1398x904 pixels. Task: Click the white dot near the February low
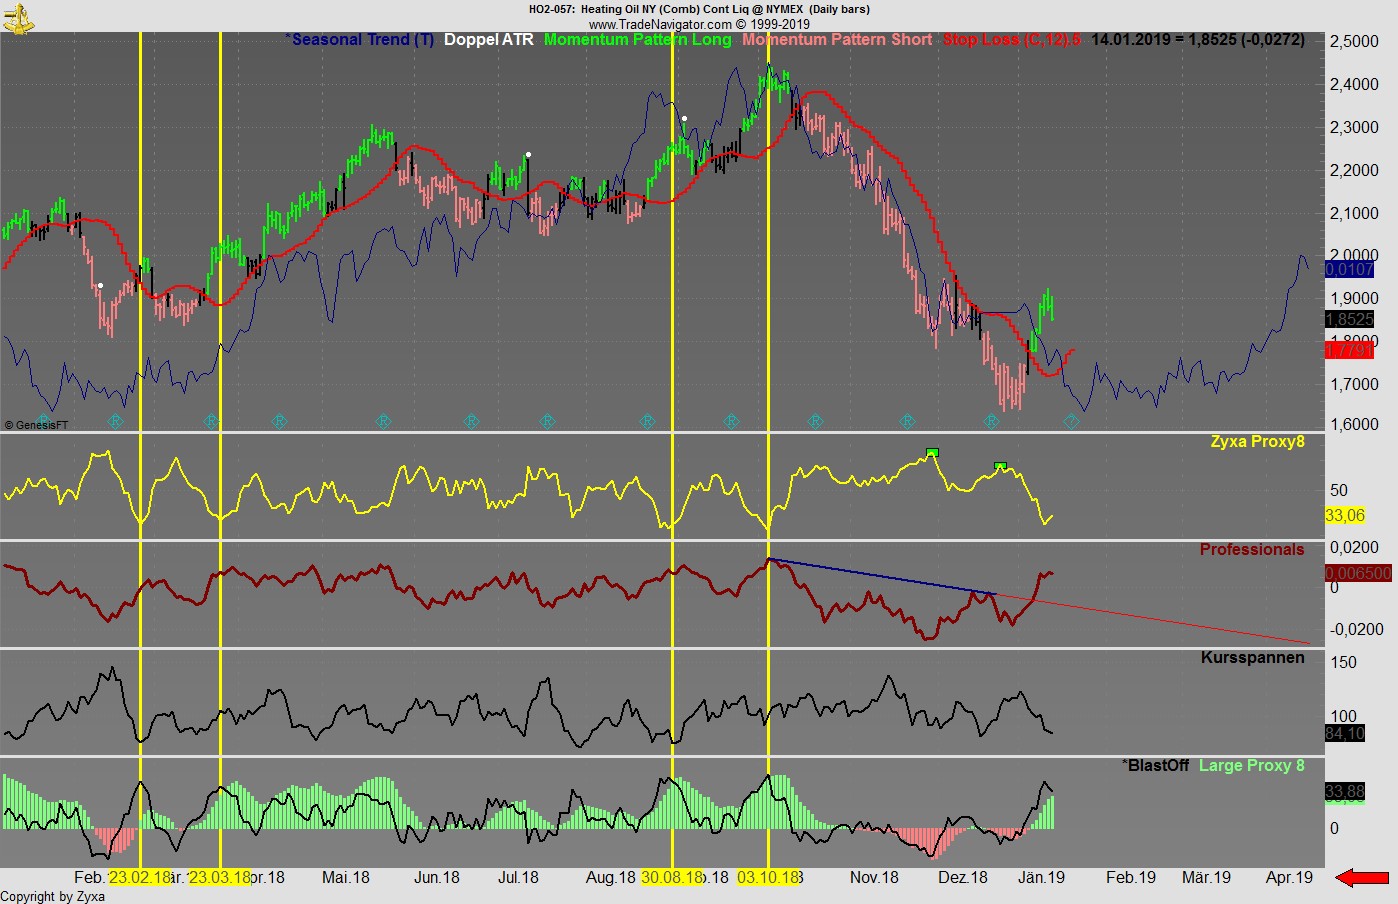[x=100, y=286]
